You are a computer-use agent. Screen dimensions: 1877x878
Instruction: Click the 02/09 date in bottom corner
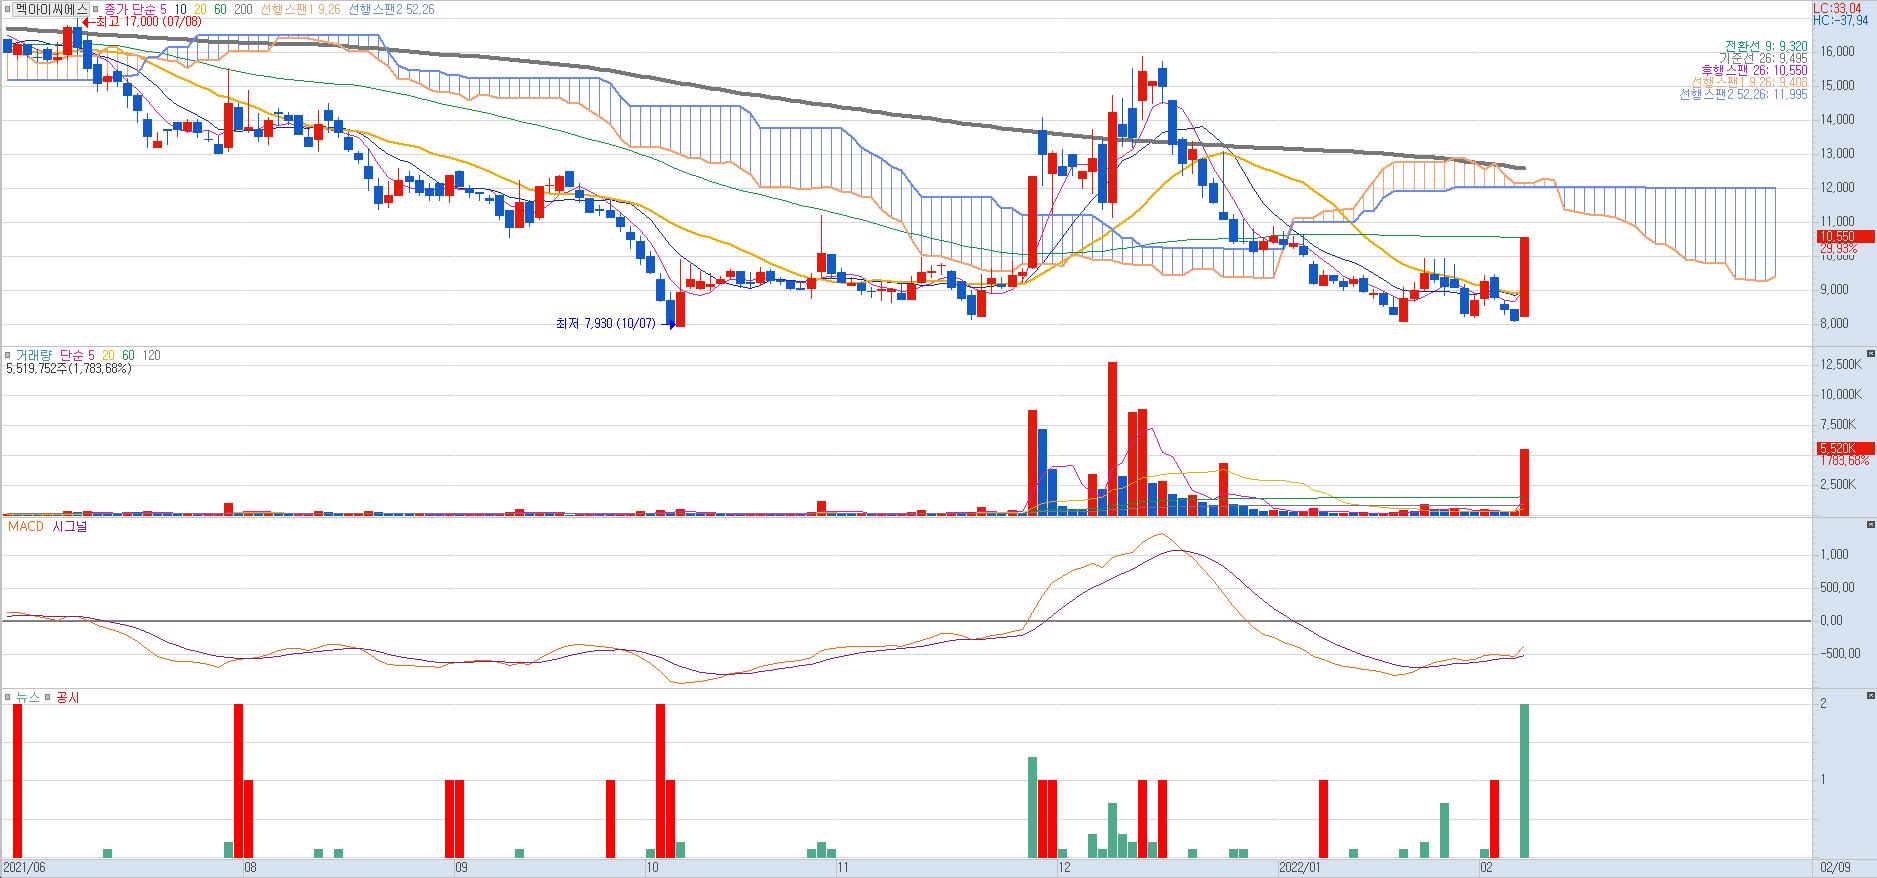pos(1836,868)
